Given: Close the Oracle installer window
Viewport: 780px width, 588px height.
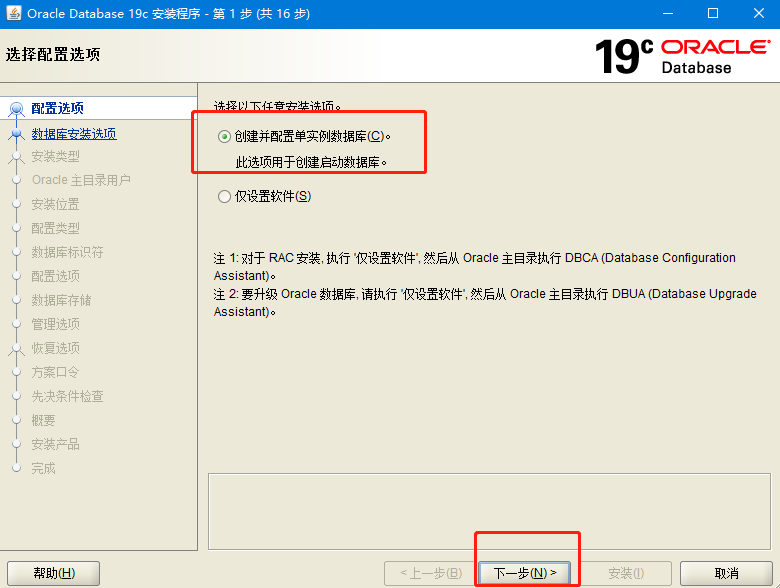Looking at the screenshot, I should 759,13.
